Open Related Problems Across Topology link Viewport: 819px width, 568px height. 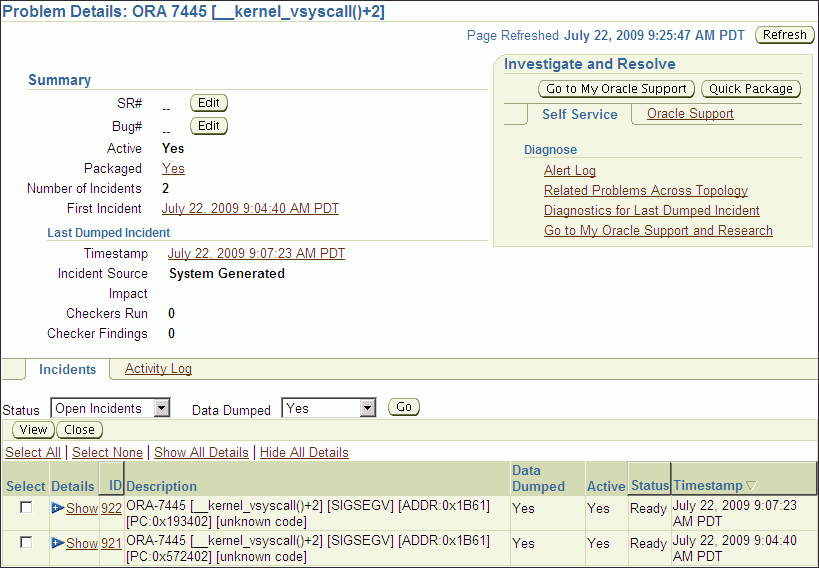point(646,191)
